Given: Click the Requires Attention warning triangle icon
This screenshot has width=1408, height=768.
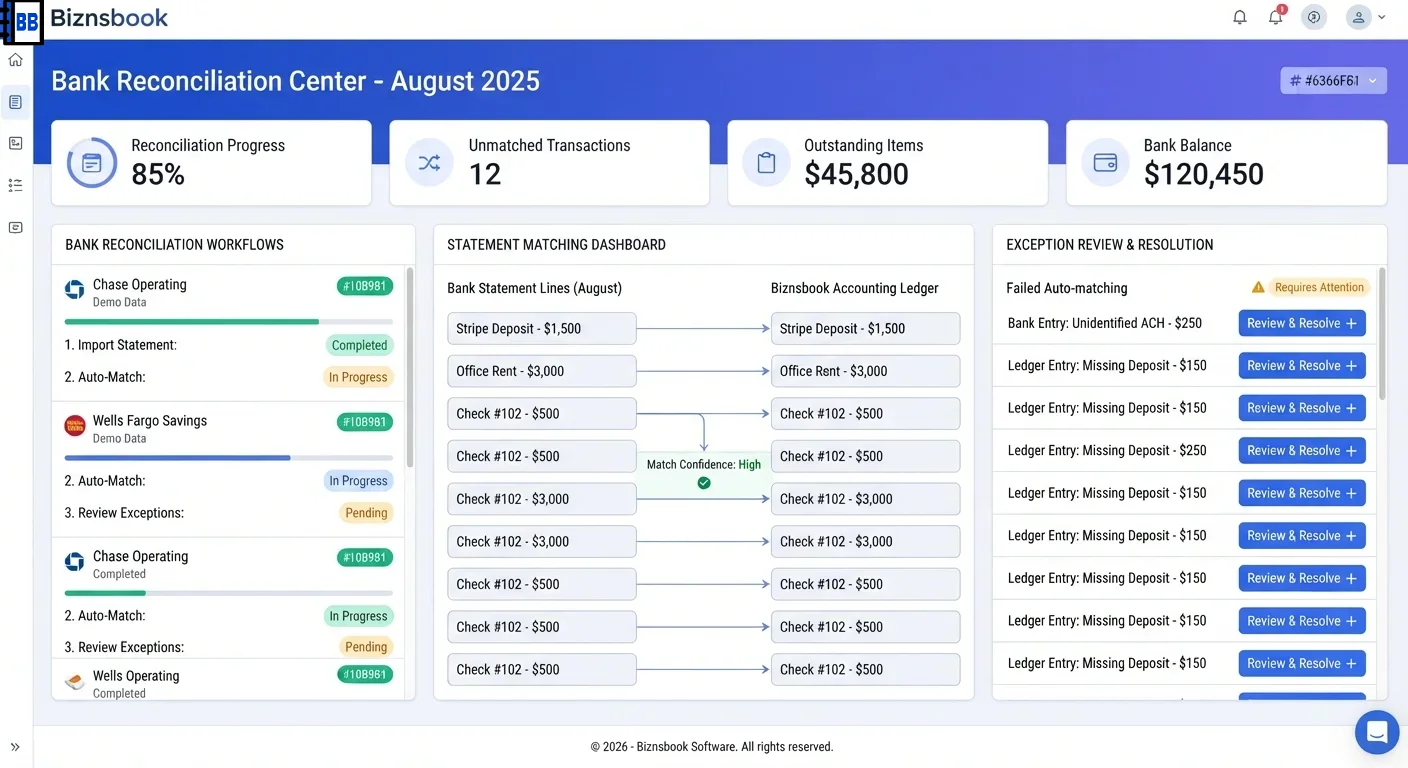Looking at the screenshot, I should (x=1258, y=288).
